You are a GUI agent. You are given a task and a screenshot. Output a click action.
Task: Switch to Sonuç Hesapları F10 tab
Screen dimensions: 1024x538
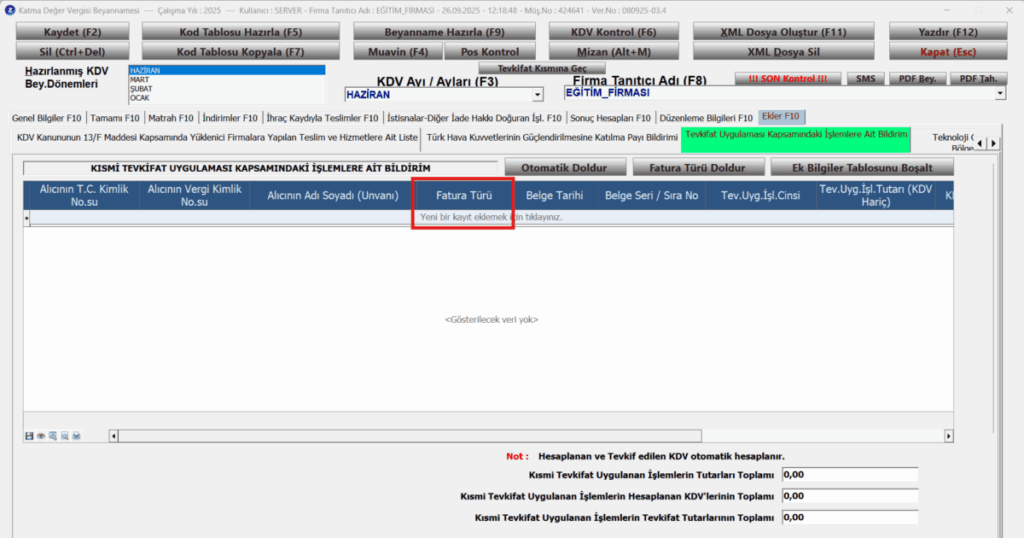click(x=610, y=118)
